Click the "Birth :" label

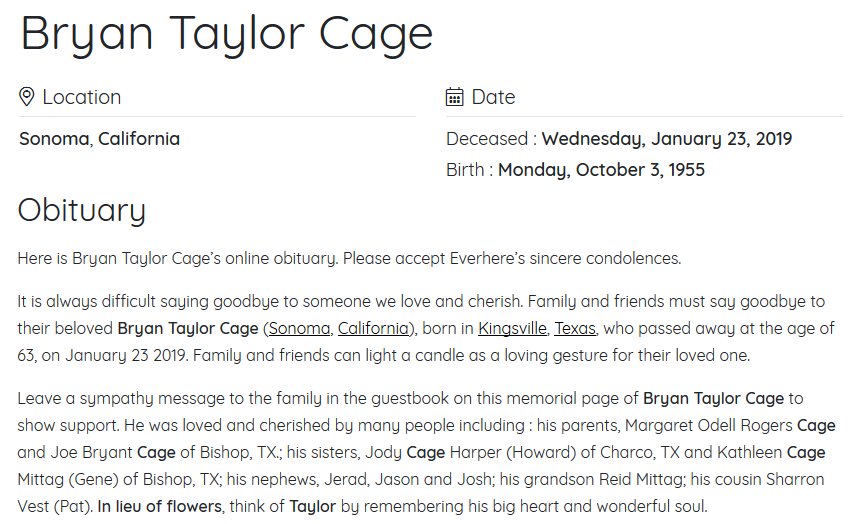click(470, 170)
